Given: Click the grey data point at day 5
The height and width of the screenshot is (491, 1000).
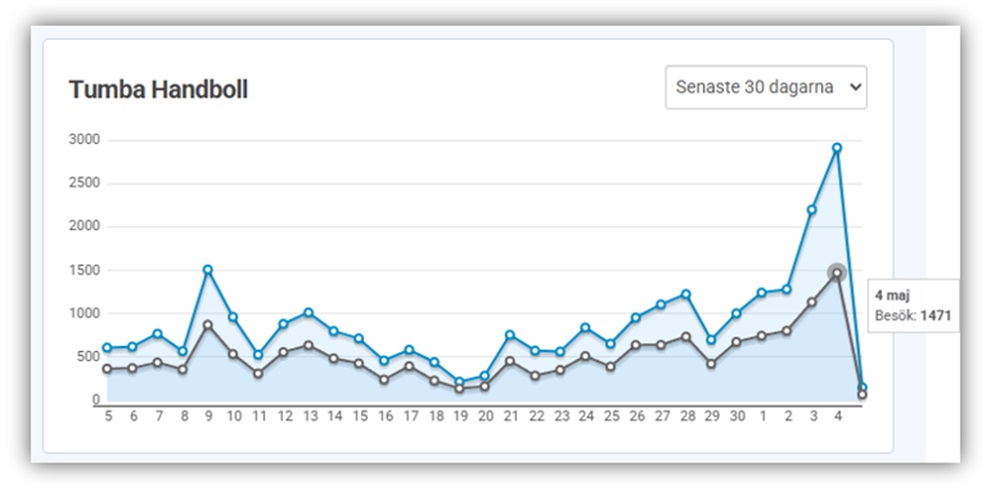Looking at the screenshot, I should (x=107, y=369).
